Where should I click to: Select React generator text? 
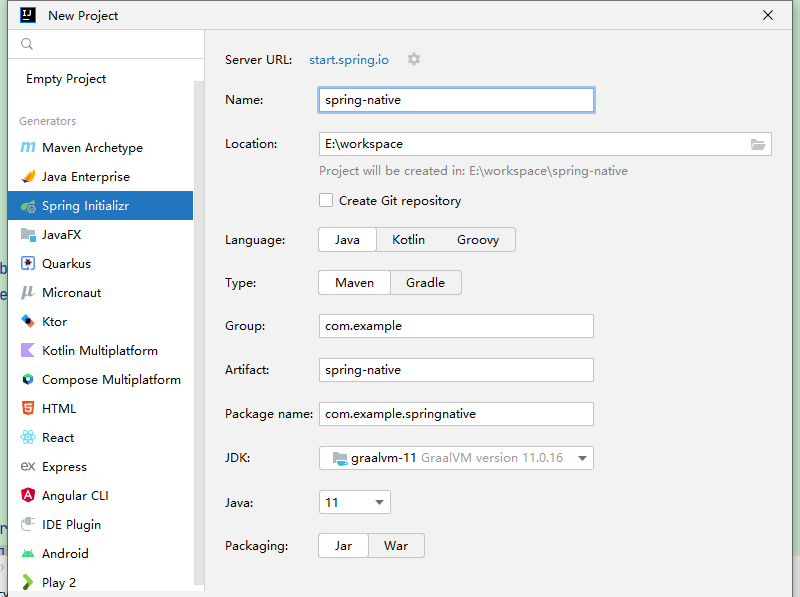coord(58,438)
